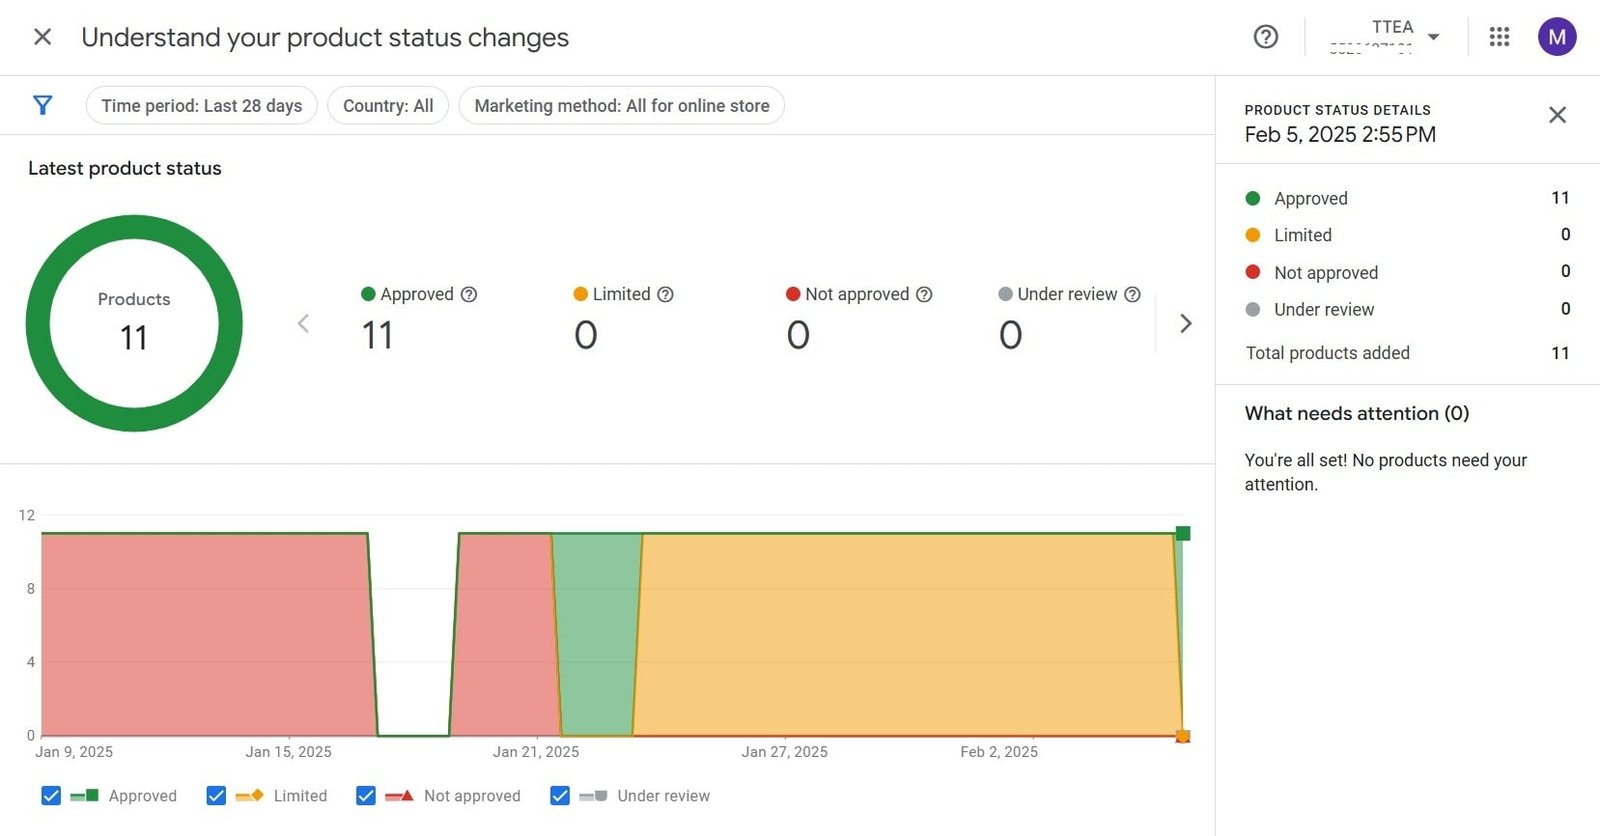Toggle the Under review legend checkbox
The image size is (1600, 836).
(x=560, y=796)
